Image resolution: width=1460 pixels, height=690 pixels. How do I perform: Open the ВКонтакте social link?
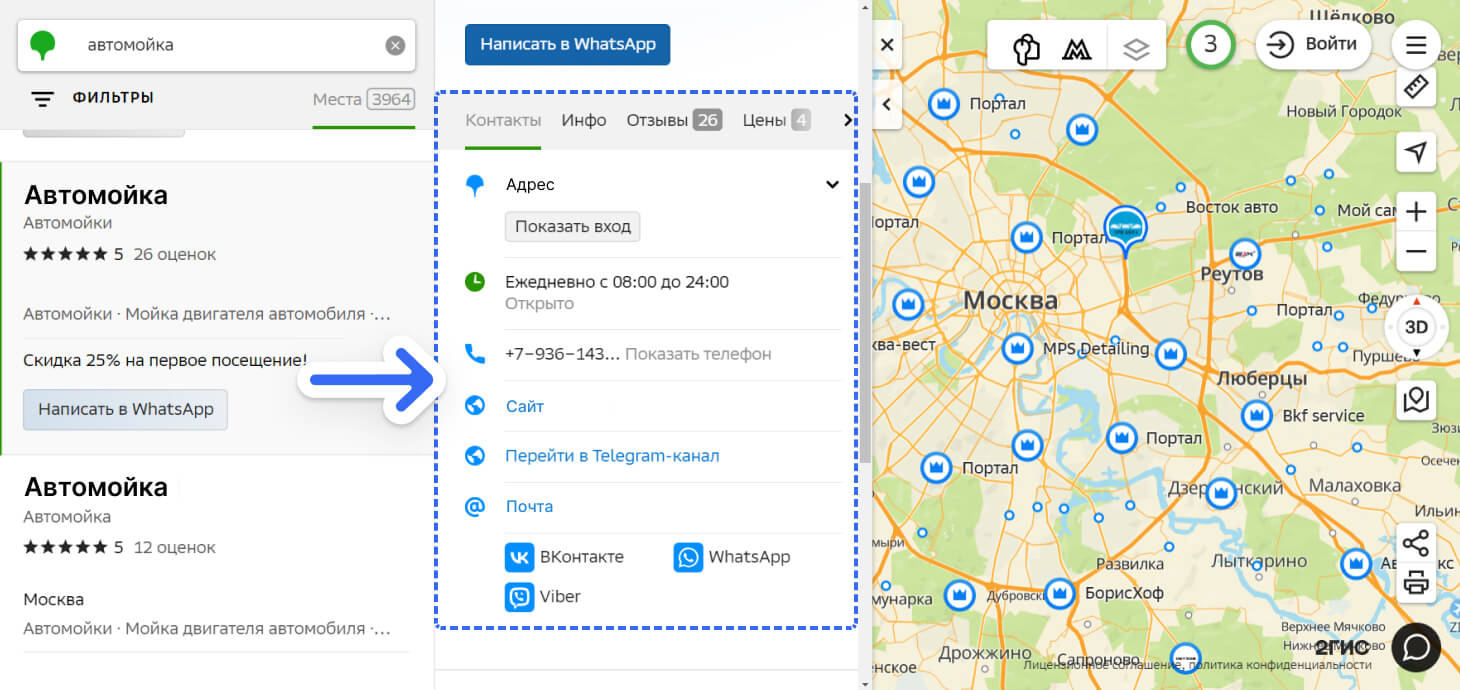(x=565, y=557)
